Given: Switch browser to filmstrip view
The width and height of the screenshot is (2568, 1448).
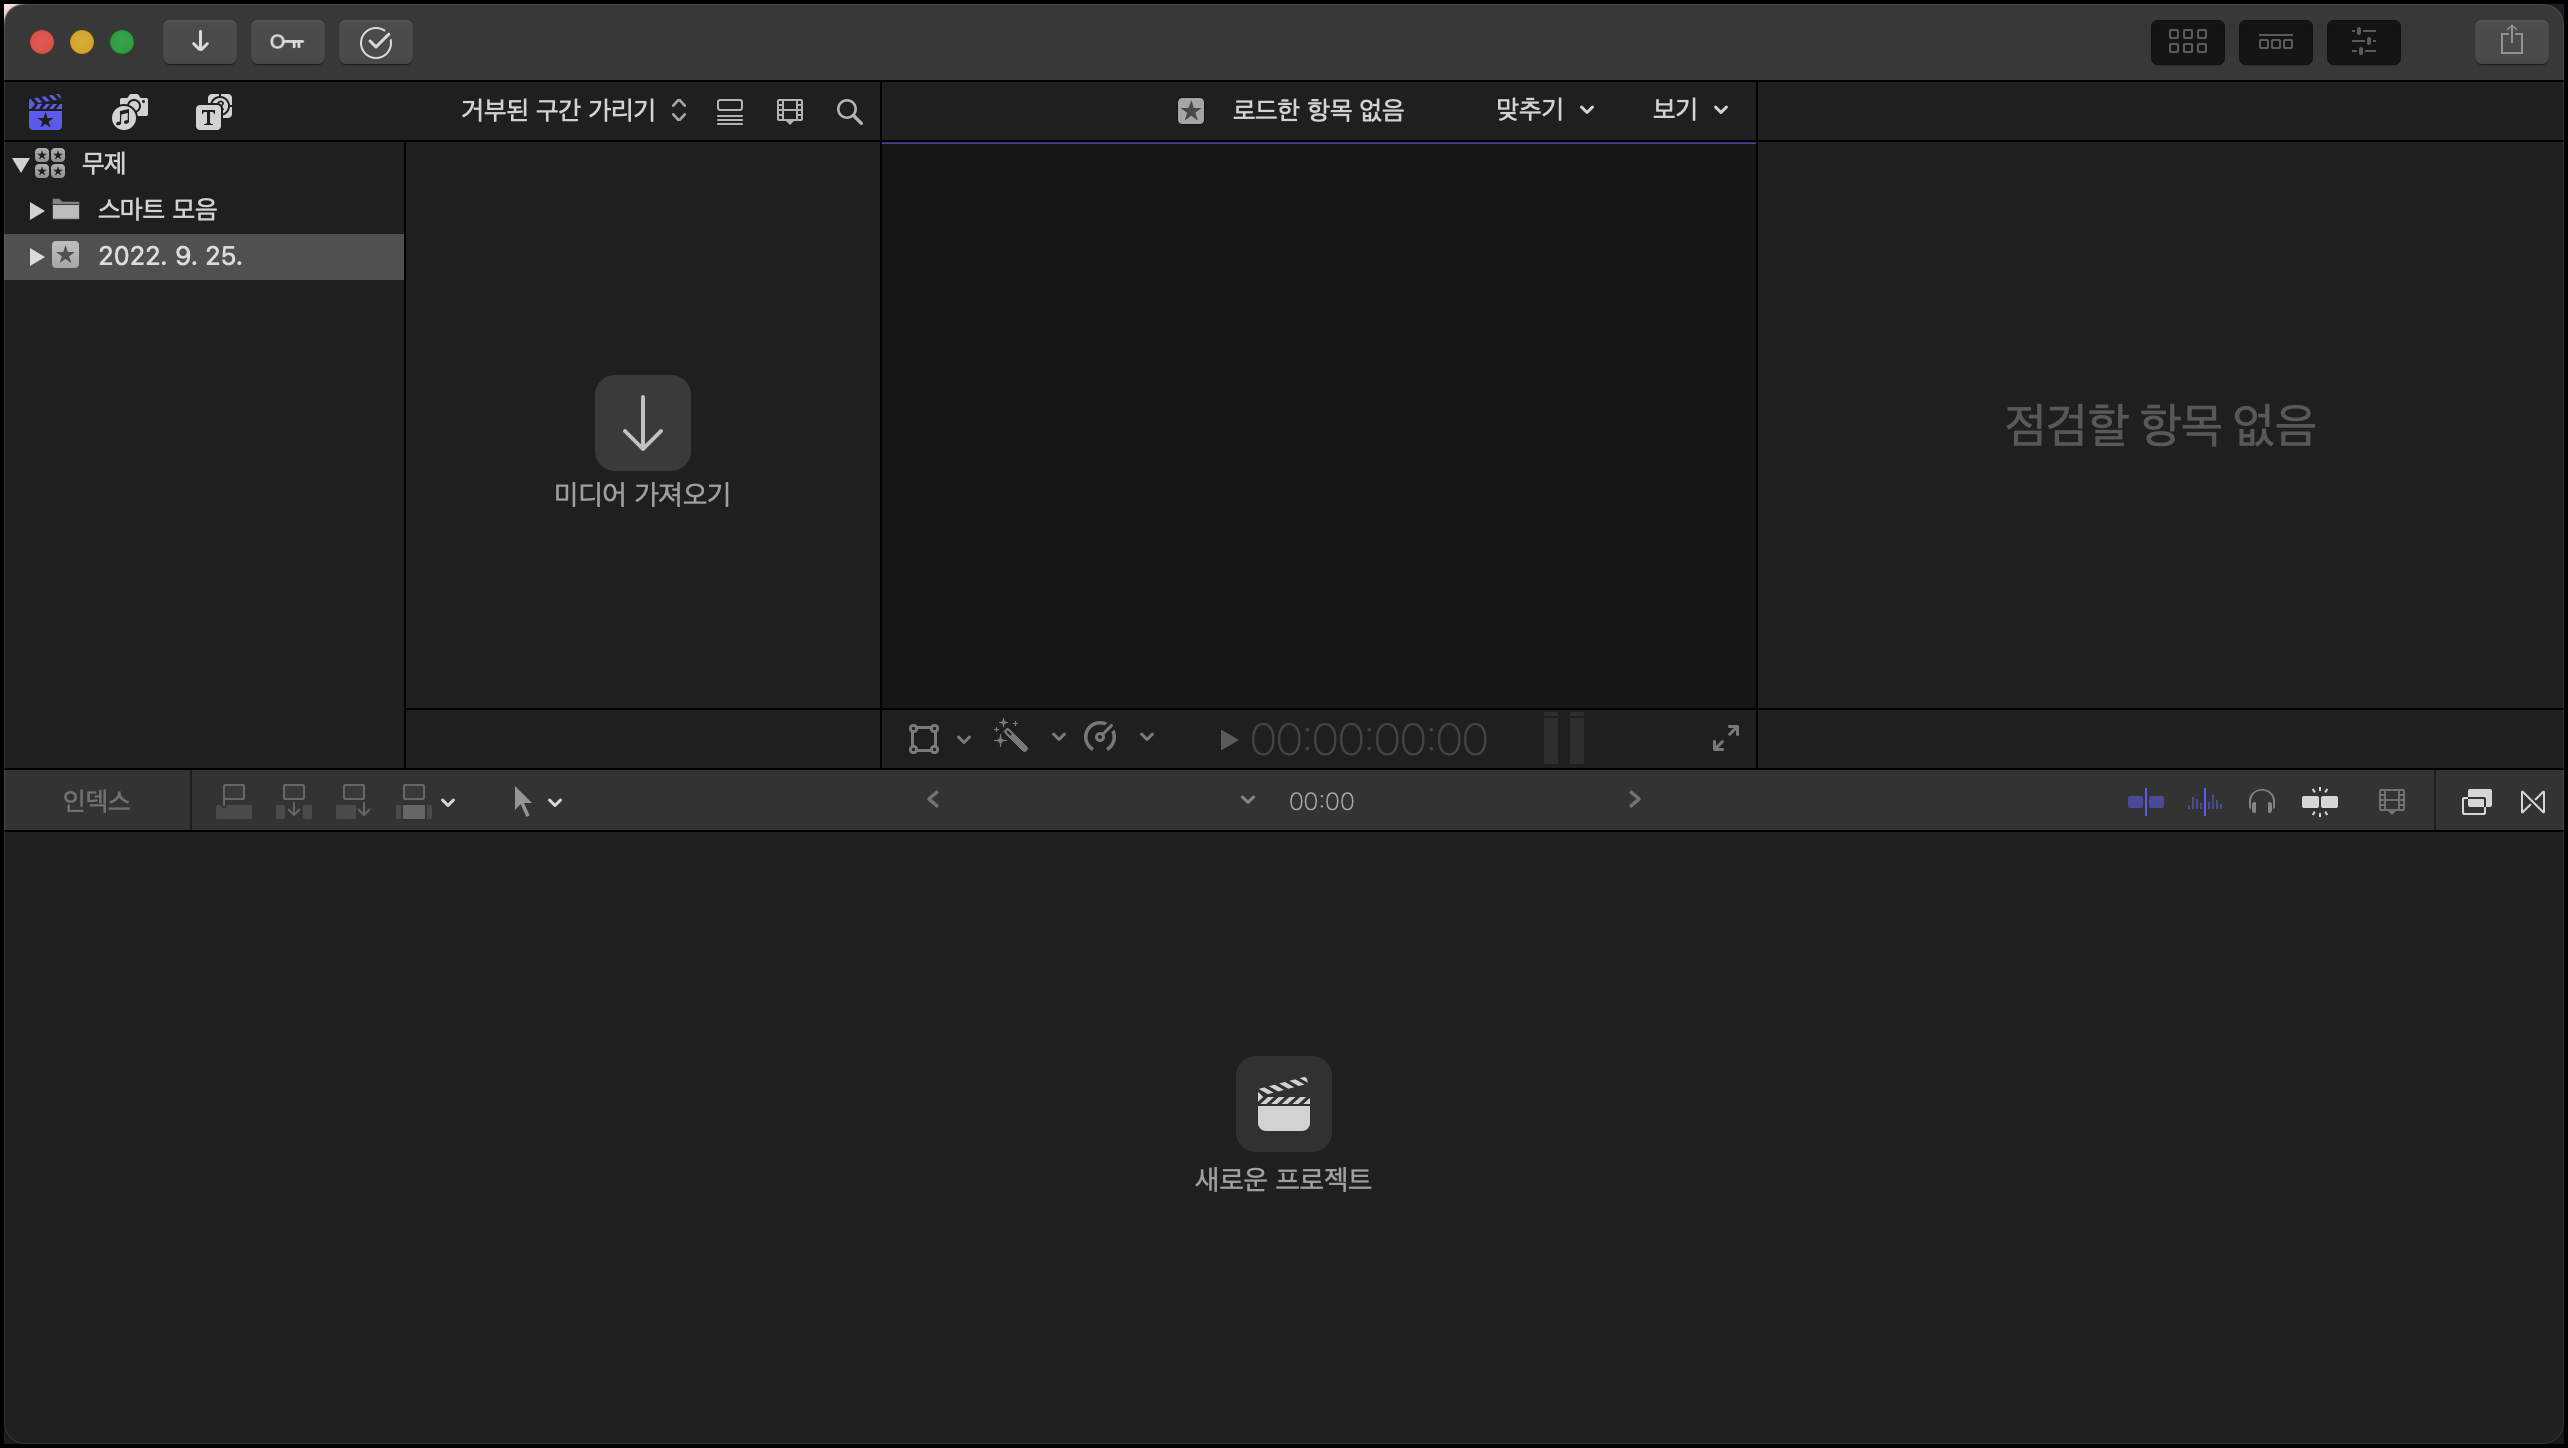Looking at the screenshot, I should pyautogui.click(x=790, y=111).
